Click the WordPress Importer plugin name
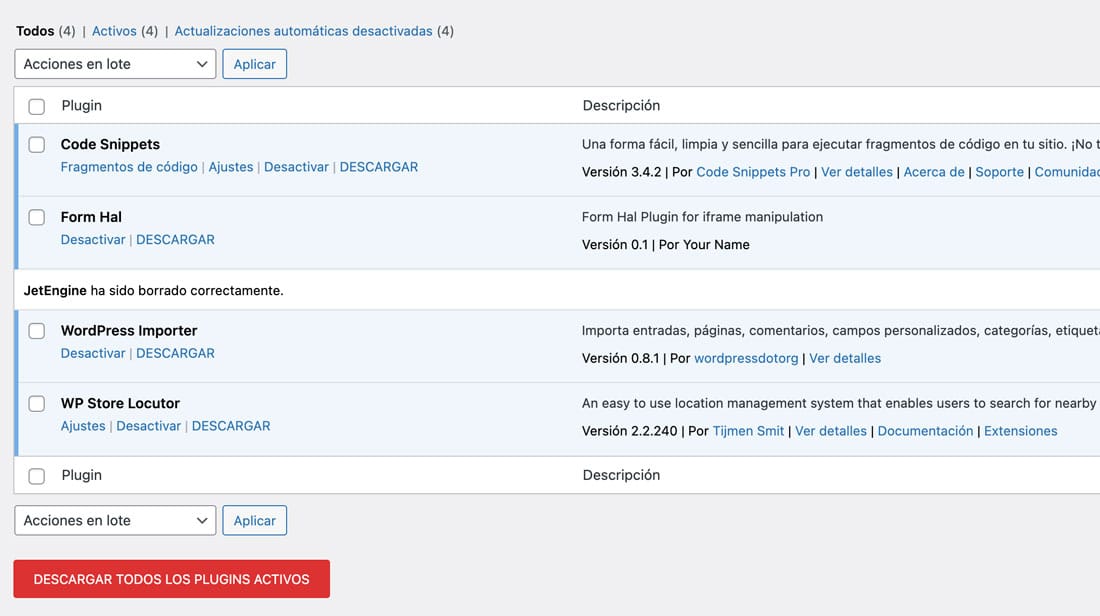Image resolution: width=1100 pixels, height=616 pixels. click(129, 330)
